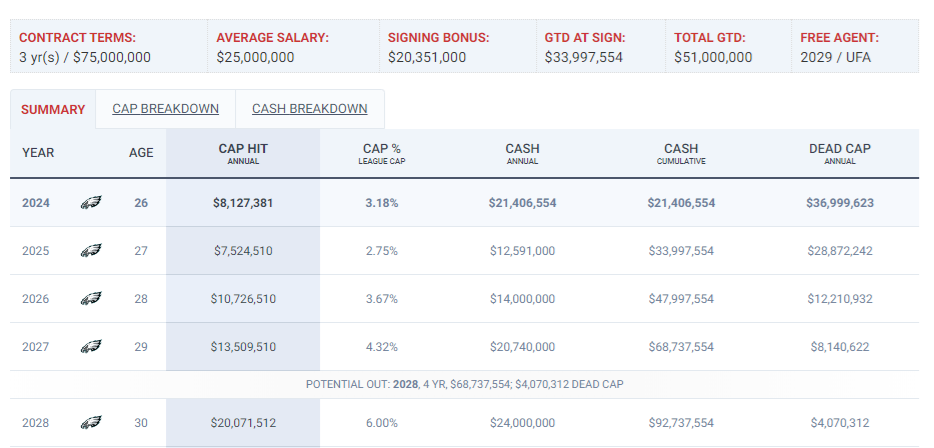This screenshot has height=448, width=934.
Task: Click the Signing Bonus summary box
Action: point(454,47)
